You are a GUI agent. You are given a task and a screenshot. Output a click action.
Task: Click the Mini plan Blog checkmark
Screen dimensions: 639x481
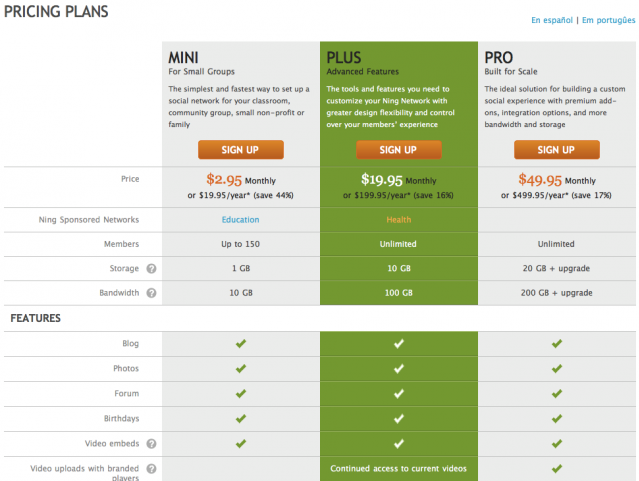(241, 344)
